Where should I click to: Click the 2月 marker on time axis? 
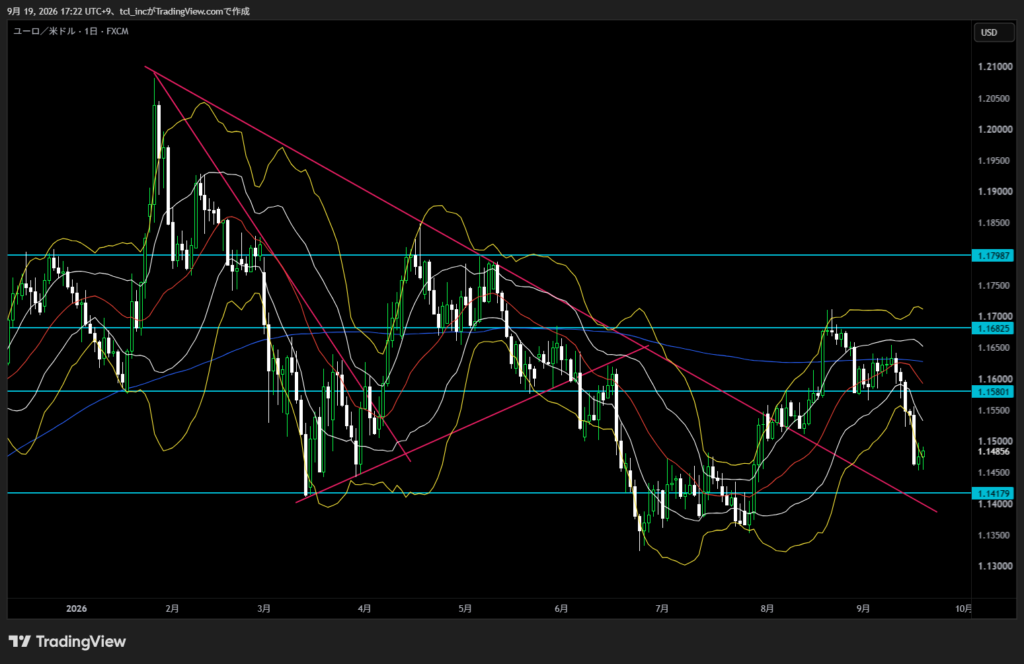coord(172,609)
